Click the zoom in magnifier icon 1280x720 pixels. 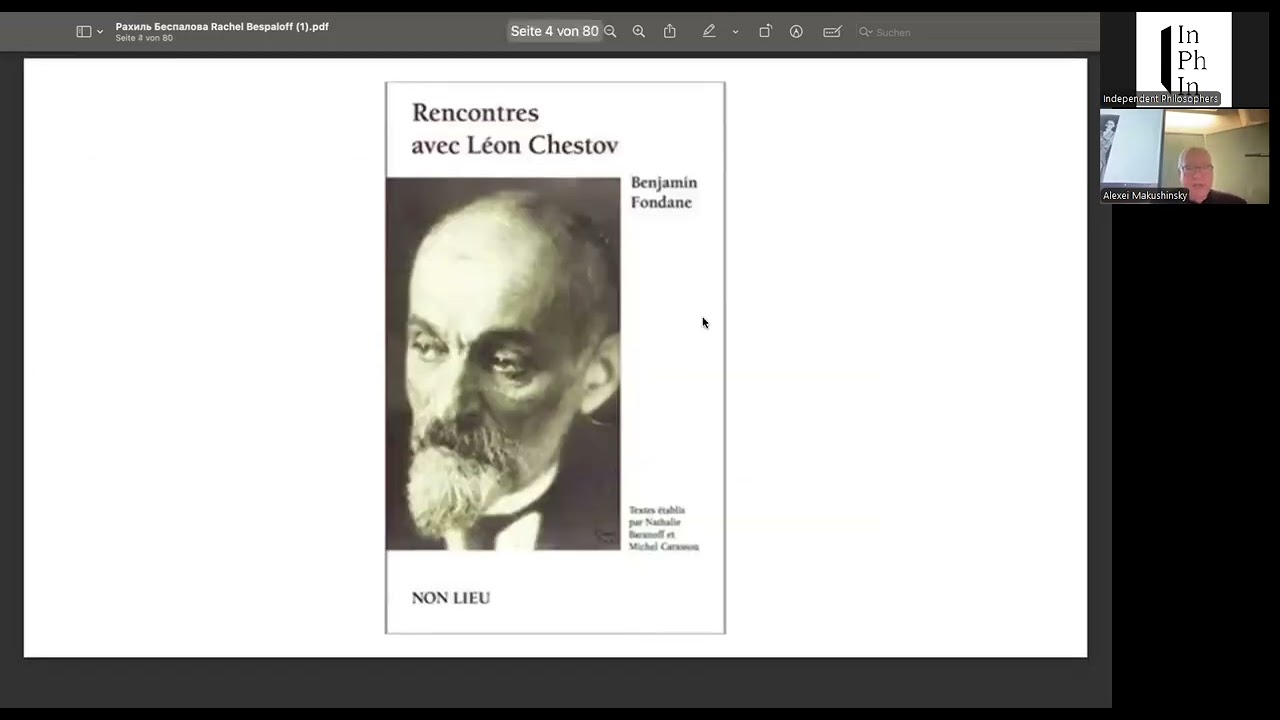(639, 32)
